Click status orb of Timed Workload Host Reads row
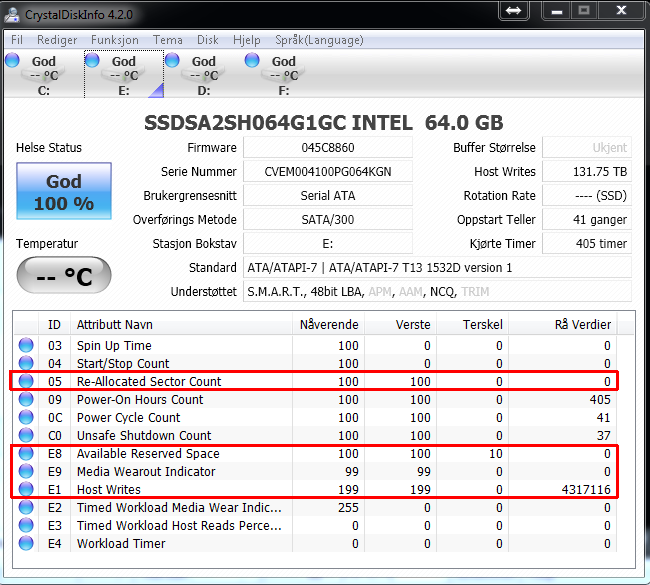This screenshot has width=650, height=585. click(x=26, y=526)
